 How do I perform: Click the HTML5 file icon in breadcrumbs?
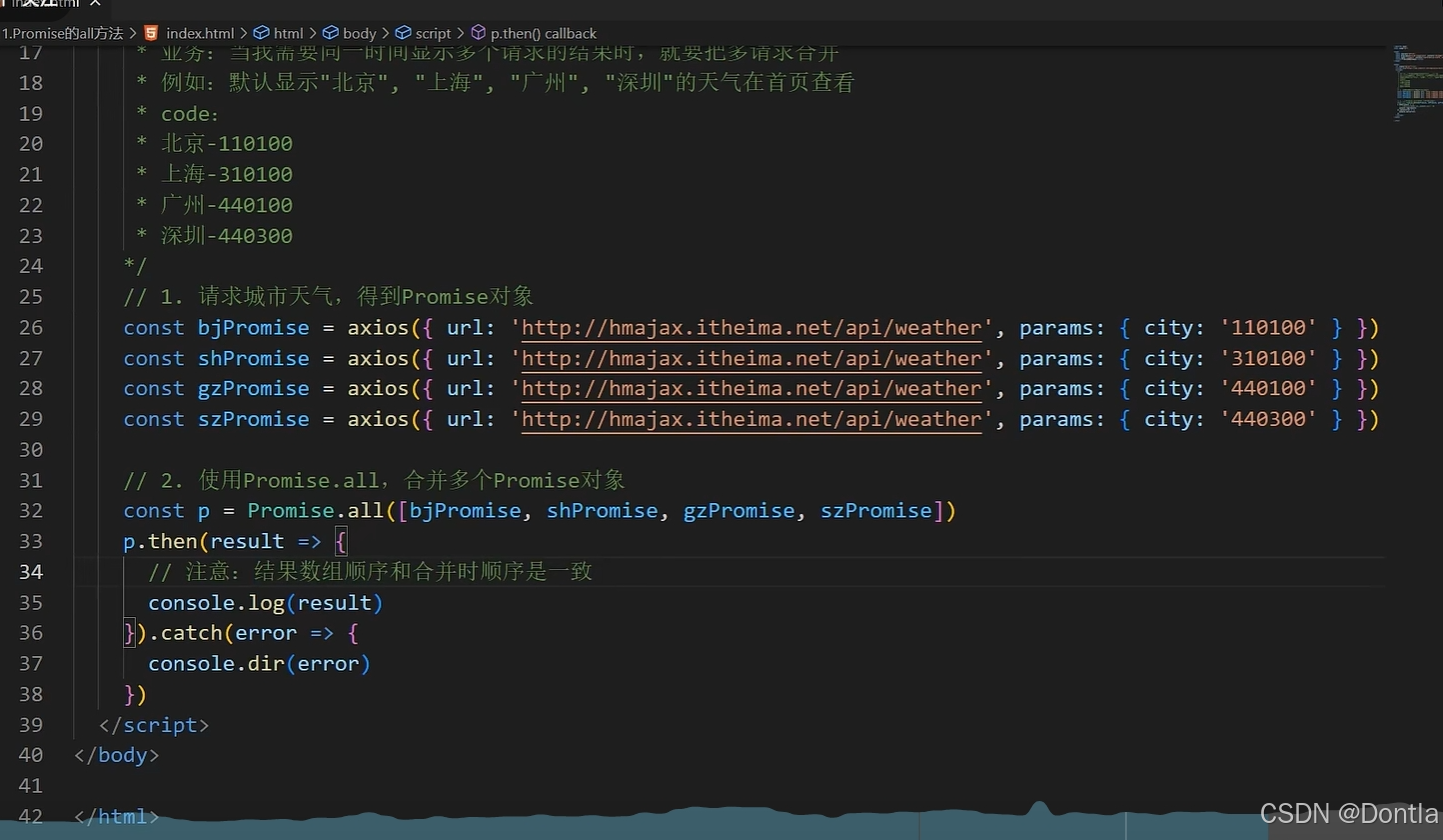click(x=151, y=33)
